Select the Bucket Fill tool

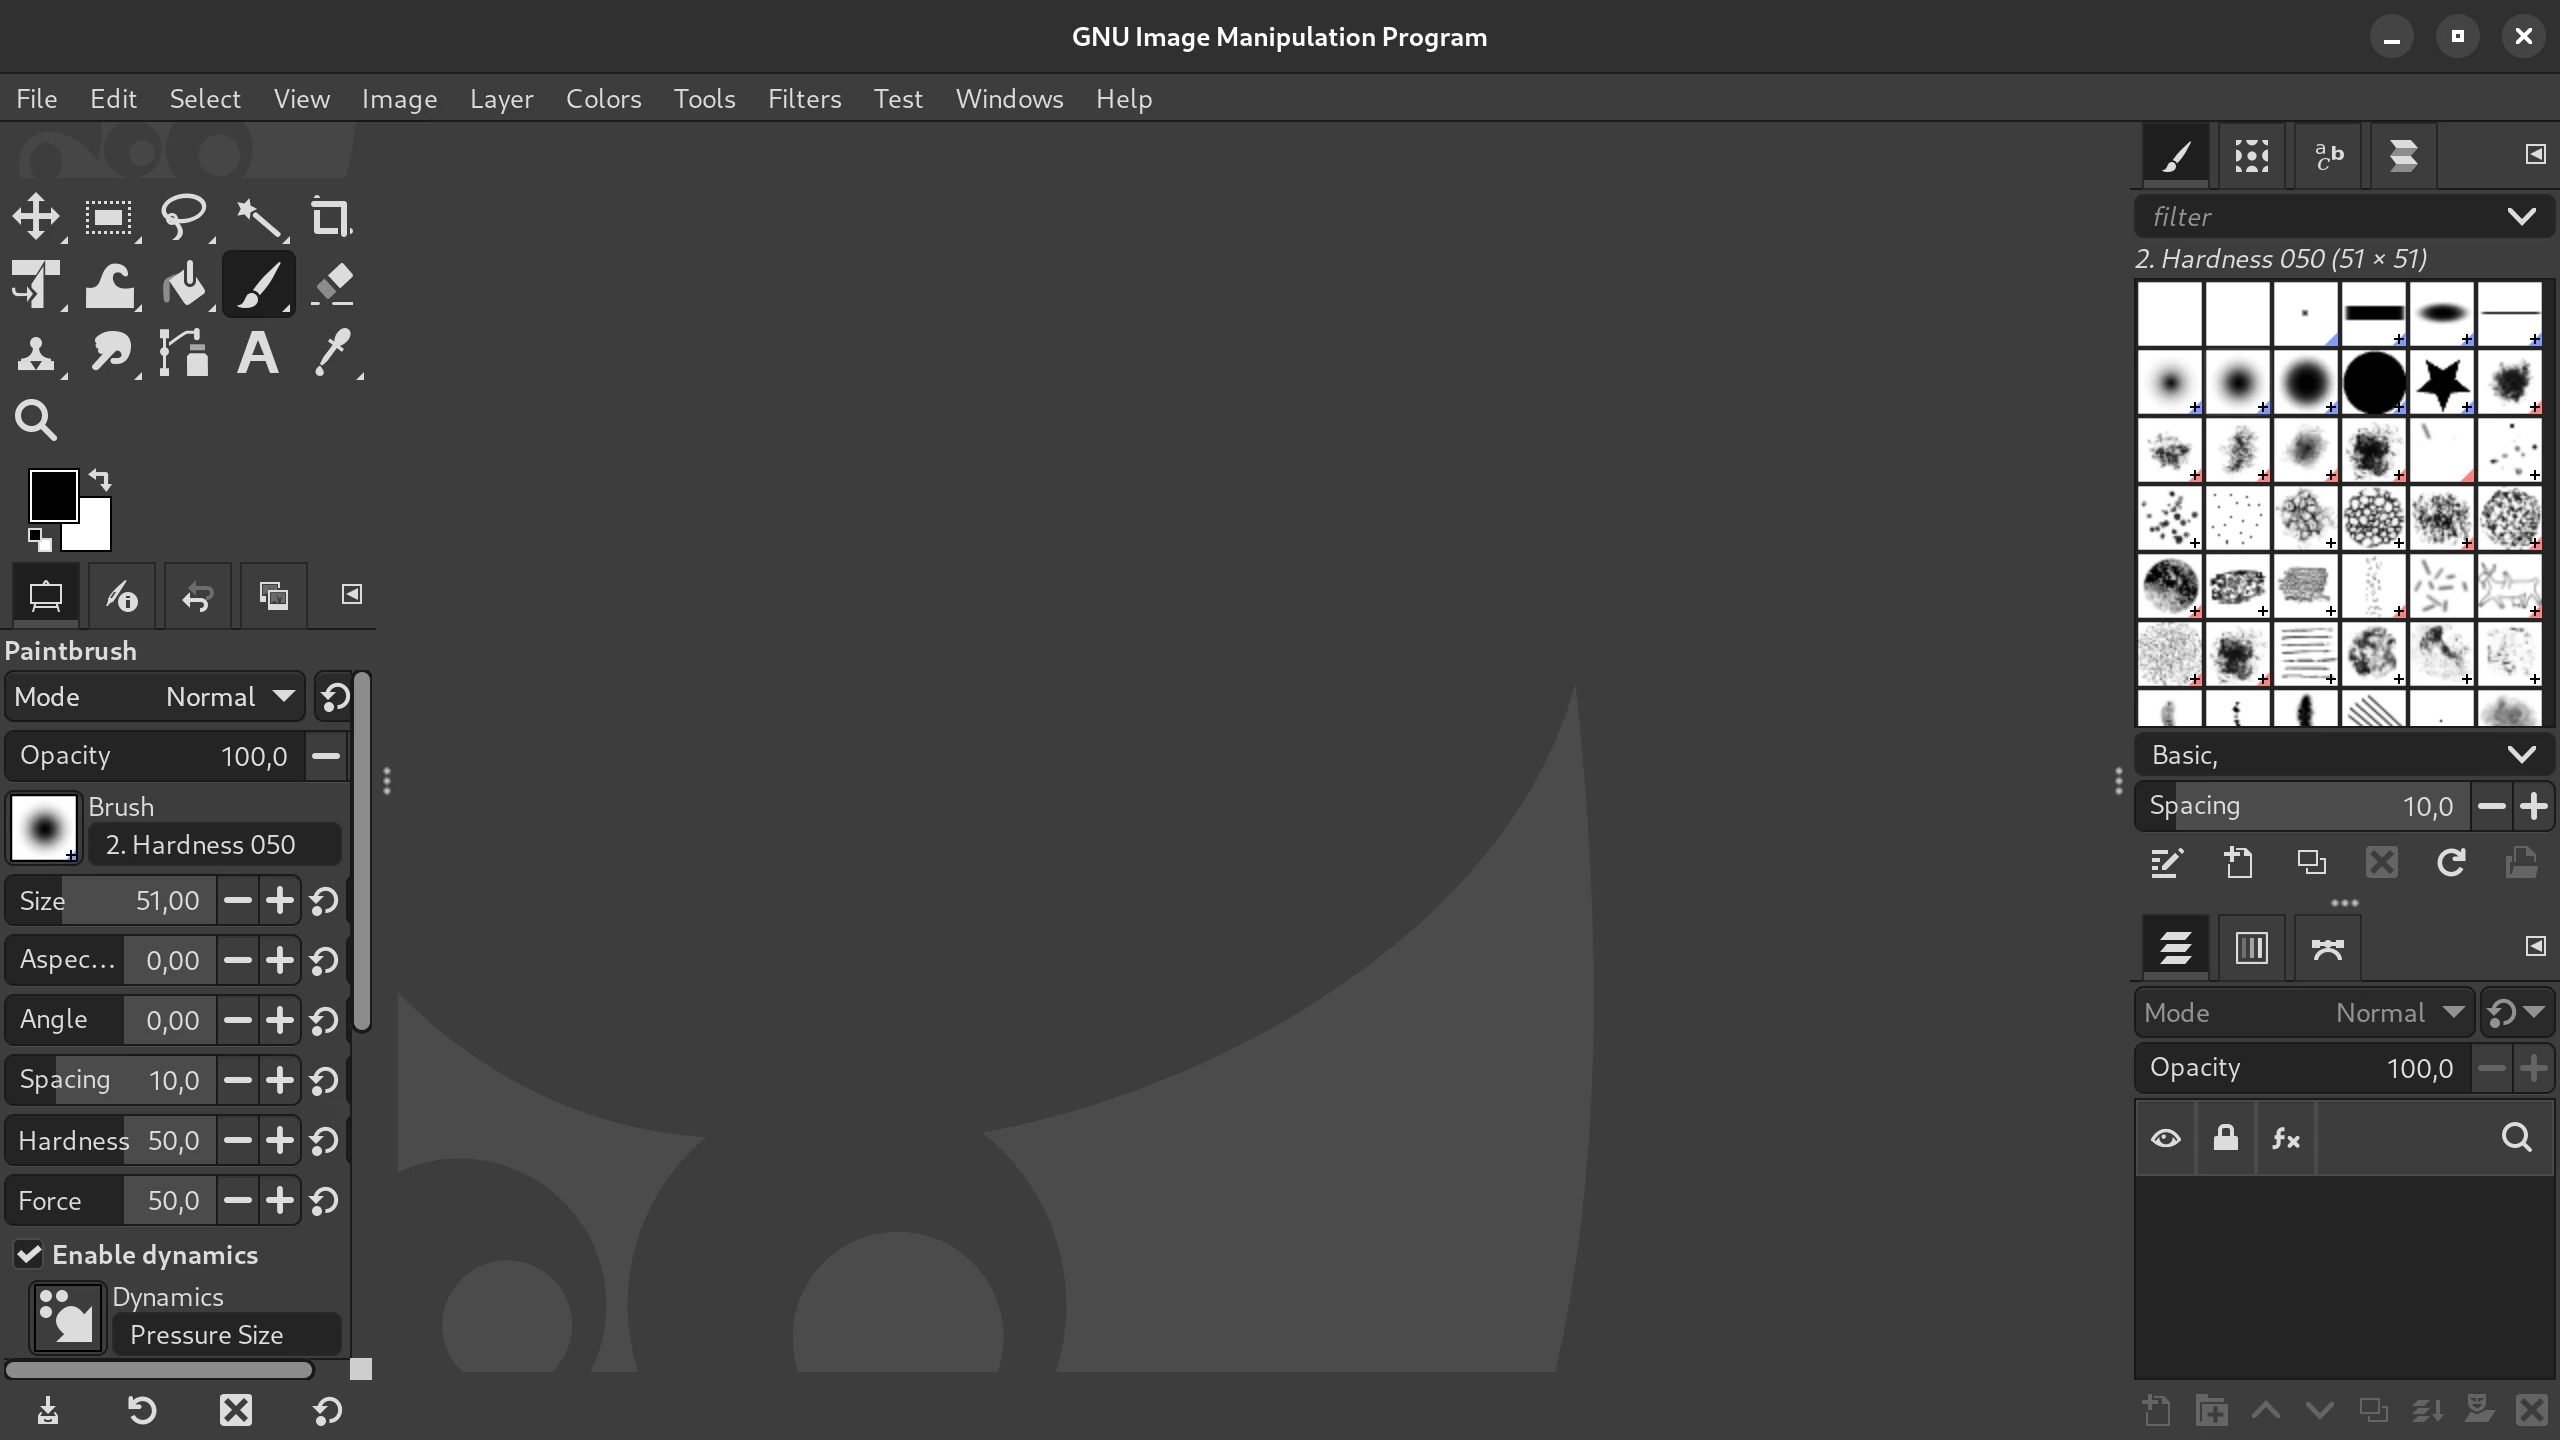click(x=184, y=285)
